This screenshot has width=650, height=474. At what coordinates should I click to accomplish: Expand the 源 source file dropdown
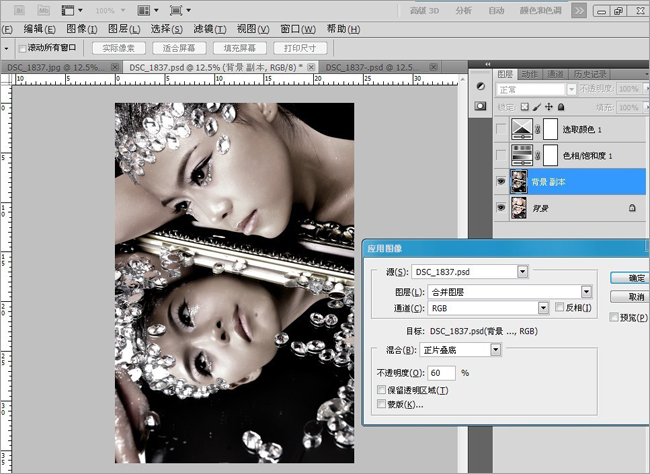[x=523, y=271]
